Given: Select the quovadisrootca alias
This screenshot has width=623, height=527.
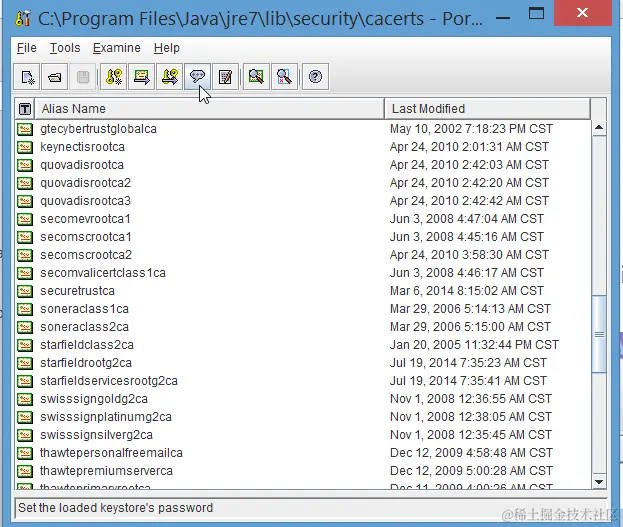Looking at the screenshot, I should pos(82,165).
